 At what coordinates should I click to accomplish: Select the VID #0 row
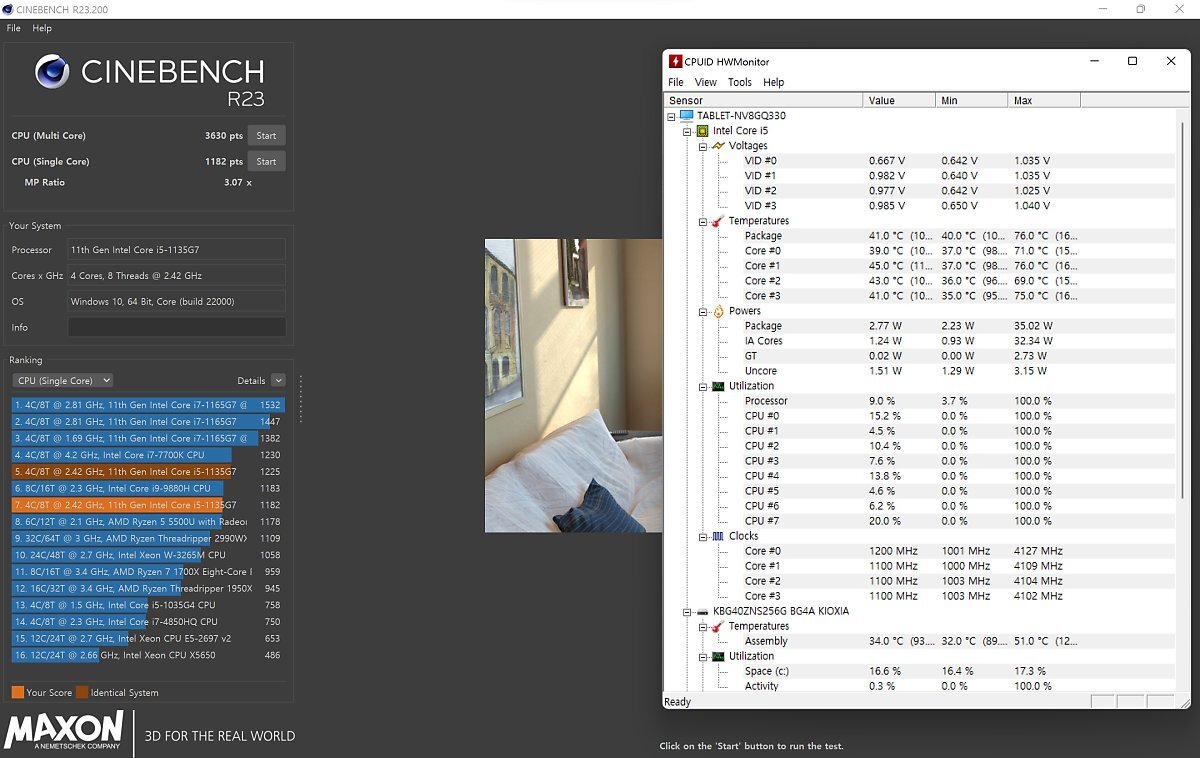[x=921, y=161]
